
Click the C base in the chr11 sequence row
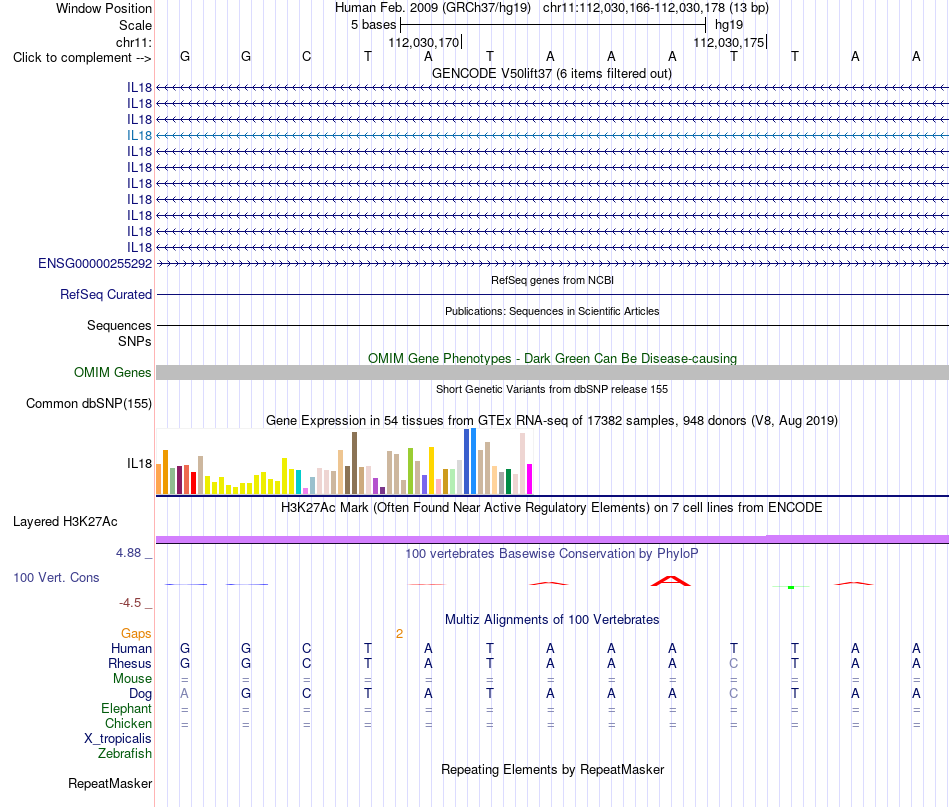click(x=307, y=56)
